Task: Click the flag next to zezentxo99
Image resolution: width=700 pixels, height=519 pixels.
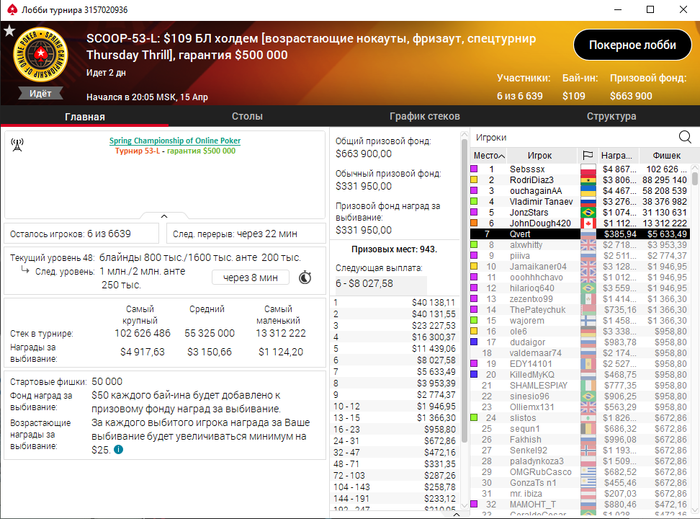Action: (588, 299)
